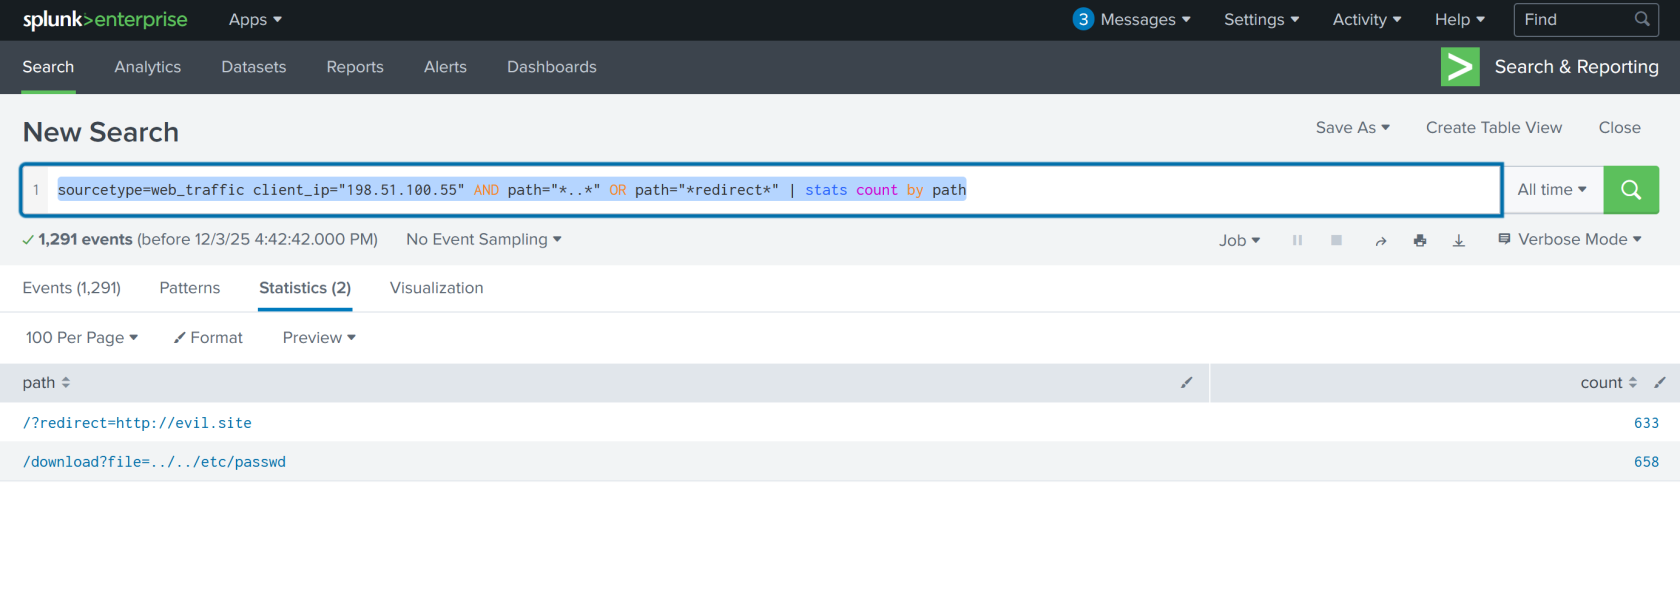Open the Datasets nav tab
The height and width of the screenshot is (604, 1680).
[254, 67]
